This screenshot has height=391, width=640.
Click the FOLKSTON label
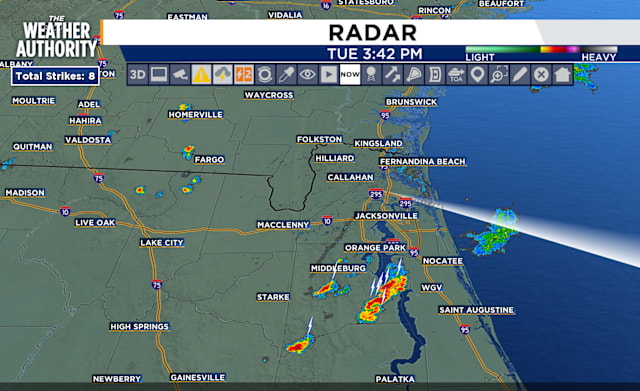320,139
